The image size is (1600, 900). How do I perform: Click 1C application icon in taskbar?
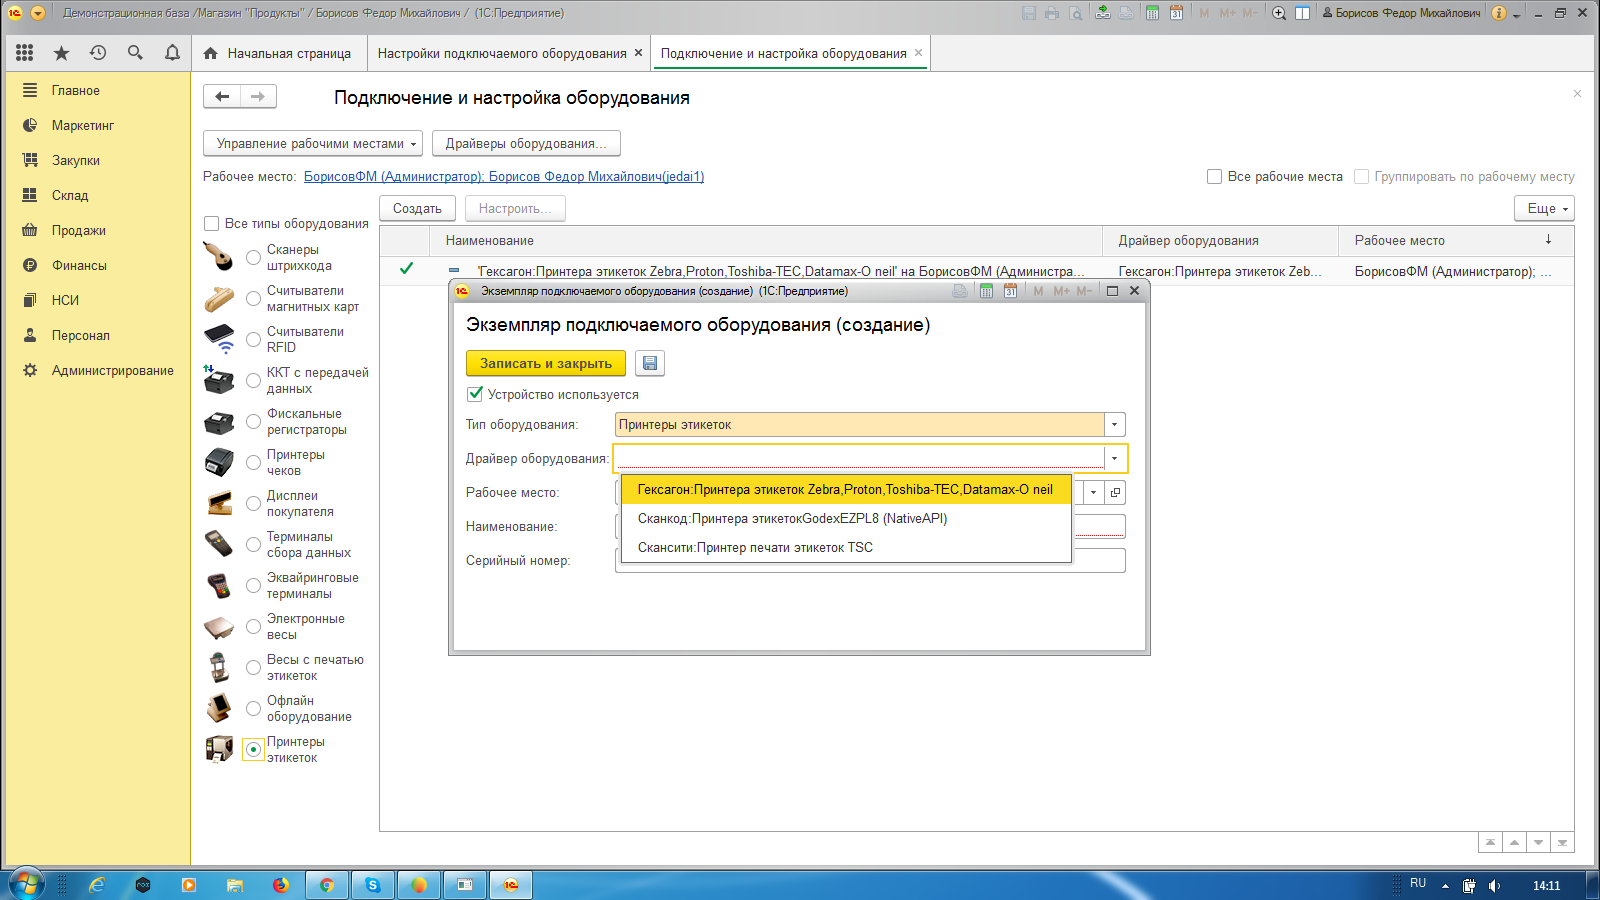(x=511, y=885)
